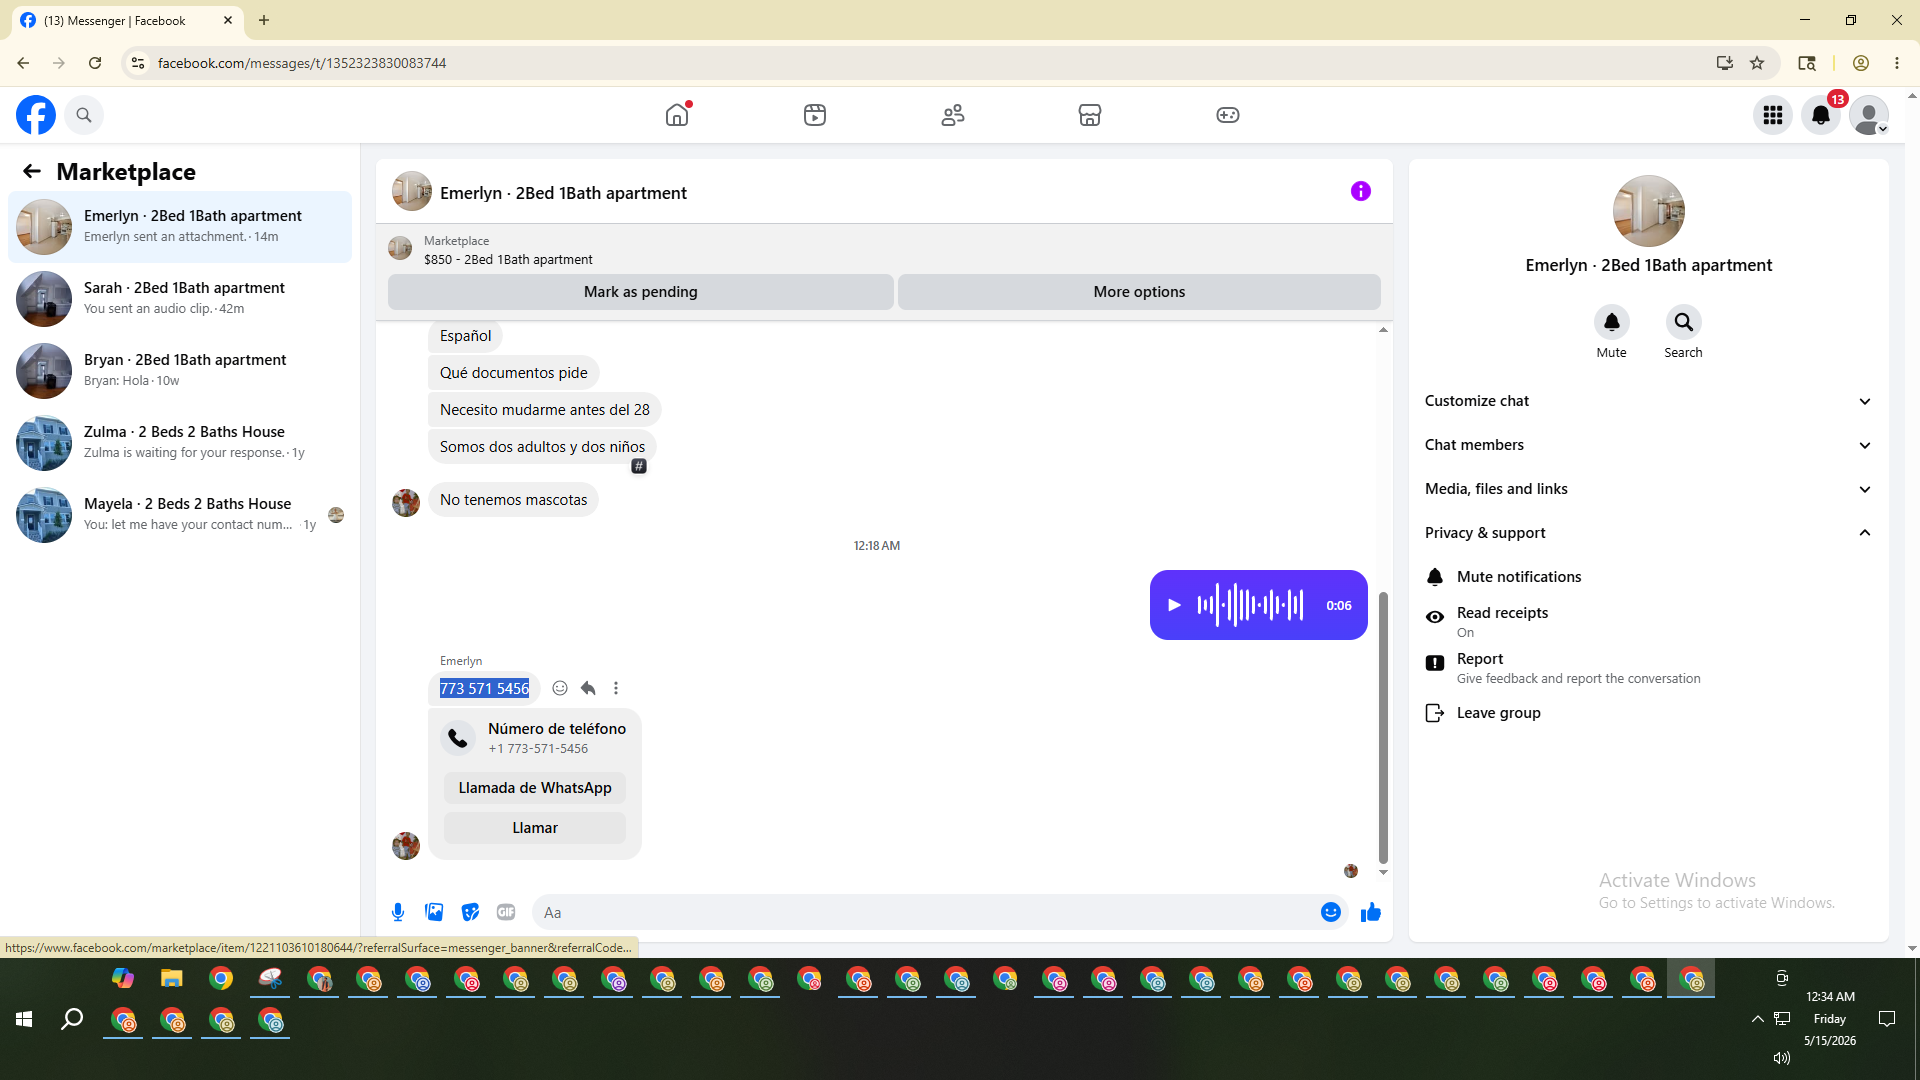Attach a photo using the image icon
This screenshot has height=1080, width=1920.
[434, 912]
